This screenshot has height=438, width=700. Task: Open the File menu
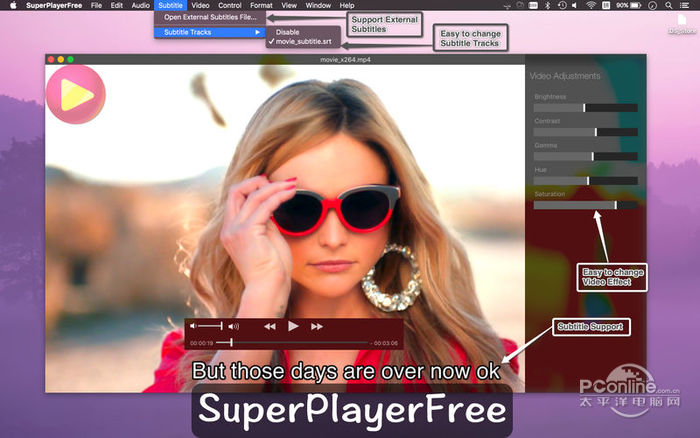click(96, 5)
